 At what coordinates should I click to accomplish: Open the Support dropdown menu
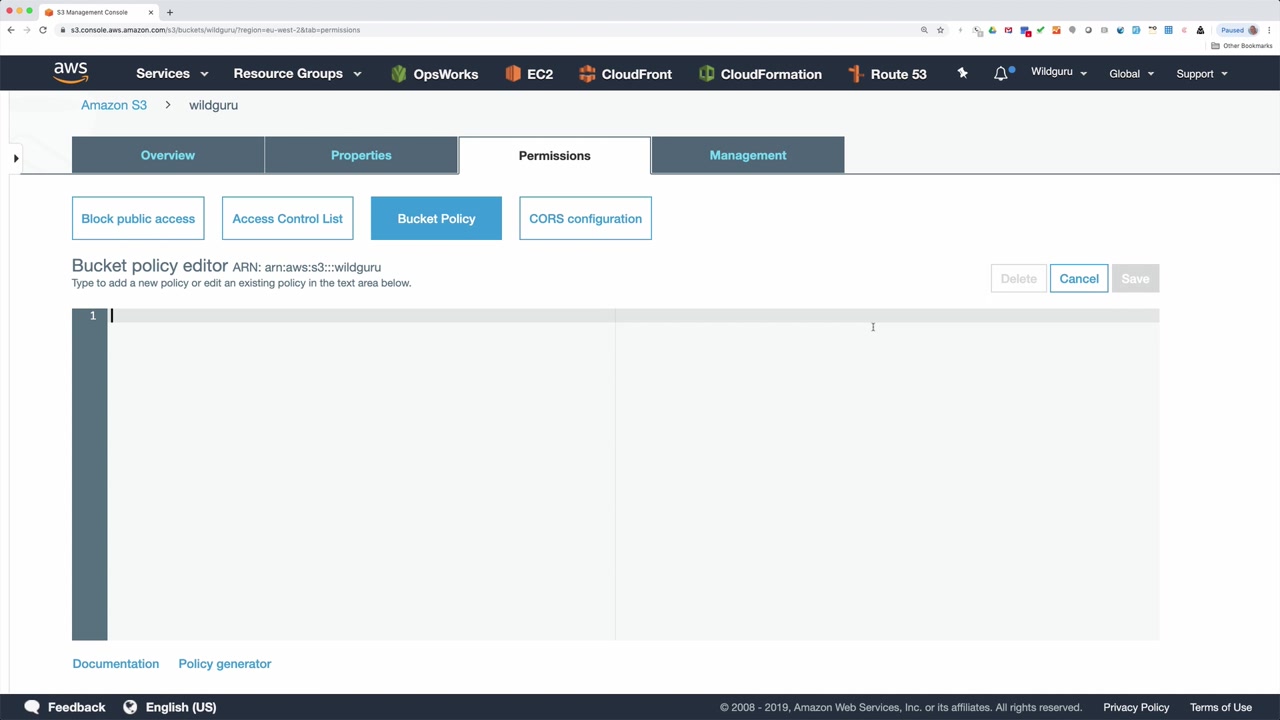tap(1202, 74)
